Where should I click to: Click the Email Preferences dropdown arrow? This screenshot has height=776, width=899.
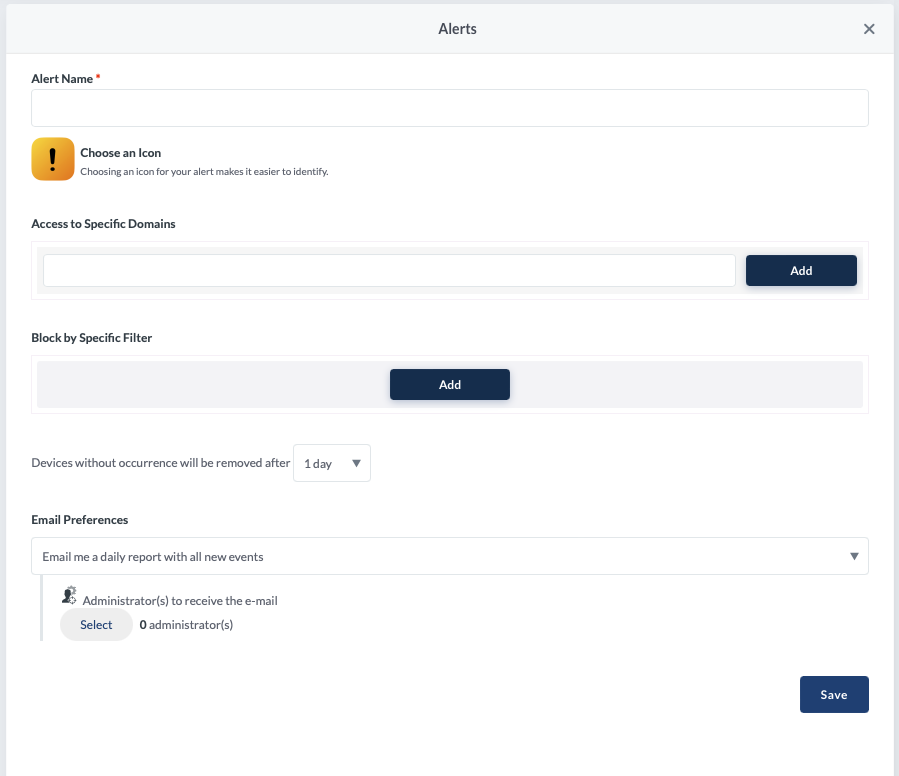(854, 556)
